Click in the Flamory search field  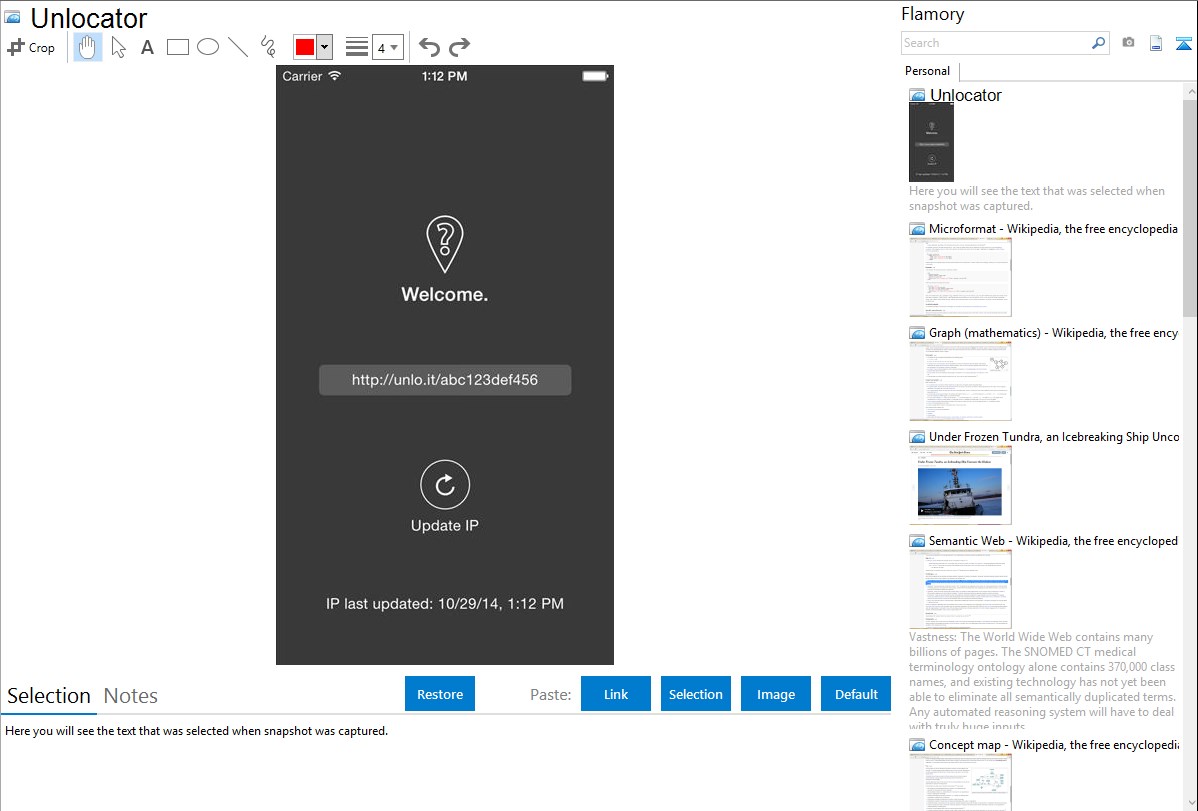click(x=995, y=43)
